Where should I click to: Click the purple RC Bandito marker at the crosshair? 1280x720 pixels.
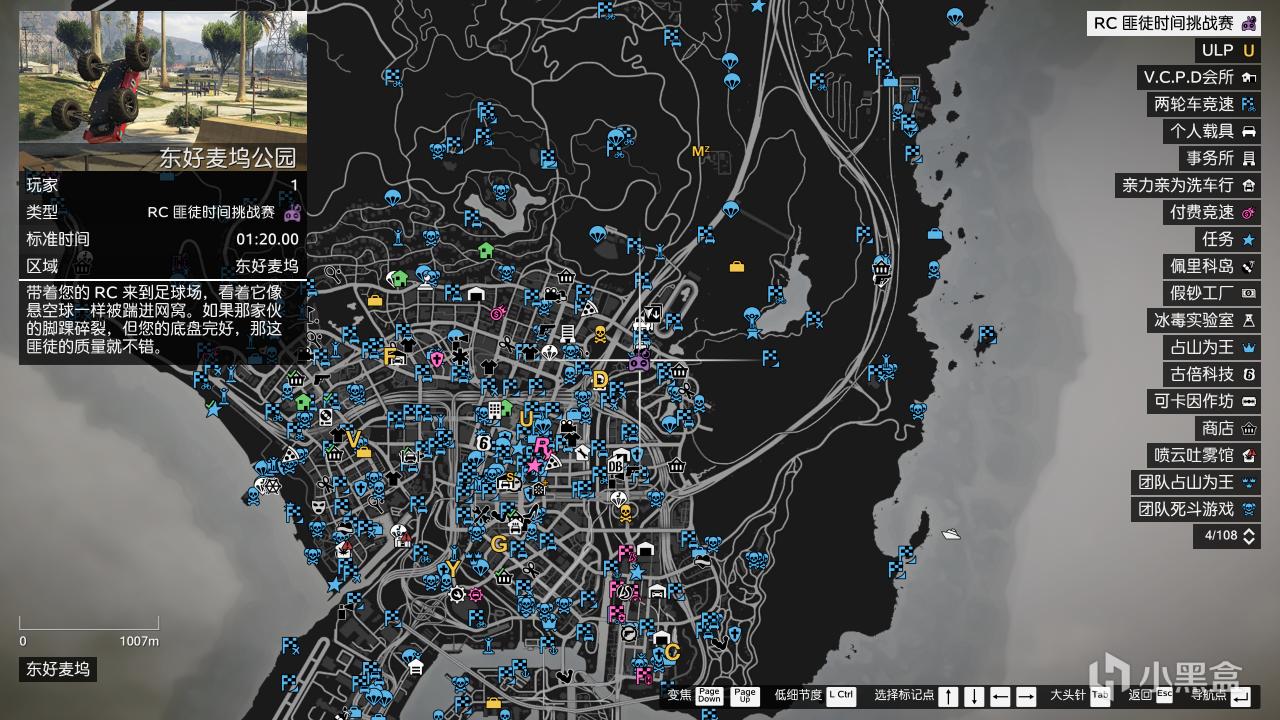pyautogui.click(x=639, y=361)
